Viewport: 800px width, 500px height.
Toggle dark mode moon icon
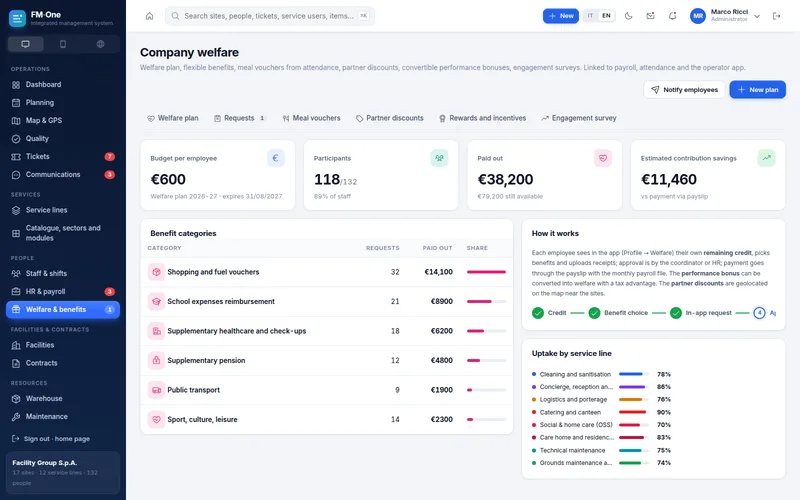(x=629, y=16)
